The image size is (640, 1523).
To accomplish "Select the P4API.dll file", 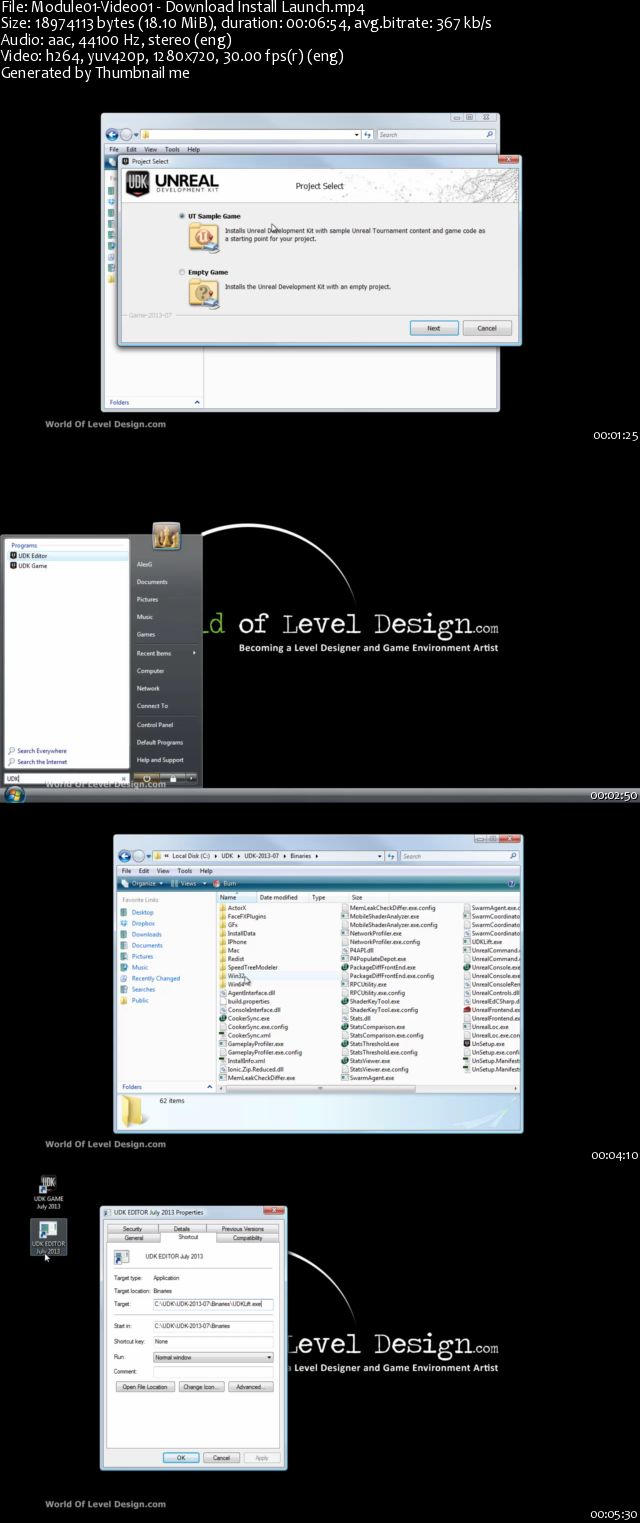I will (360, 951).
